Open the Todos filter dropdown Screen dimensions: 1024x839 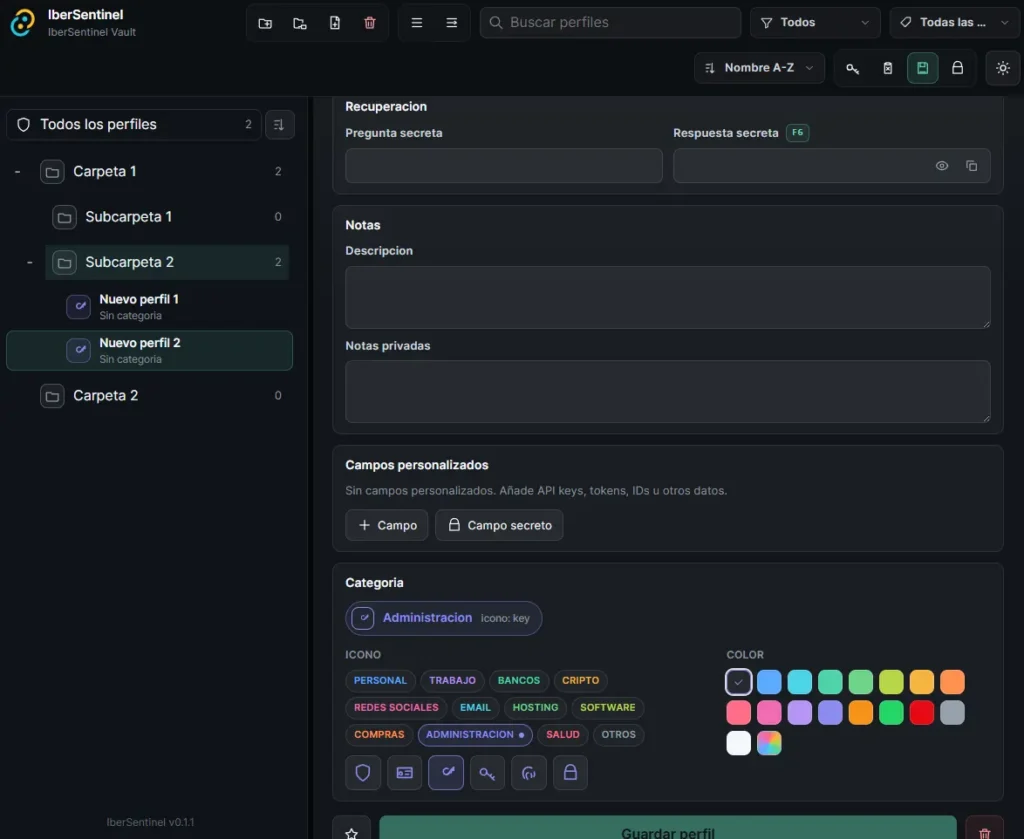tap(815, 23)
